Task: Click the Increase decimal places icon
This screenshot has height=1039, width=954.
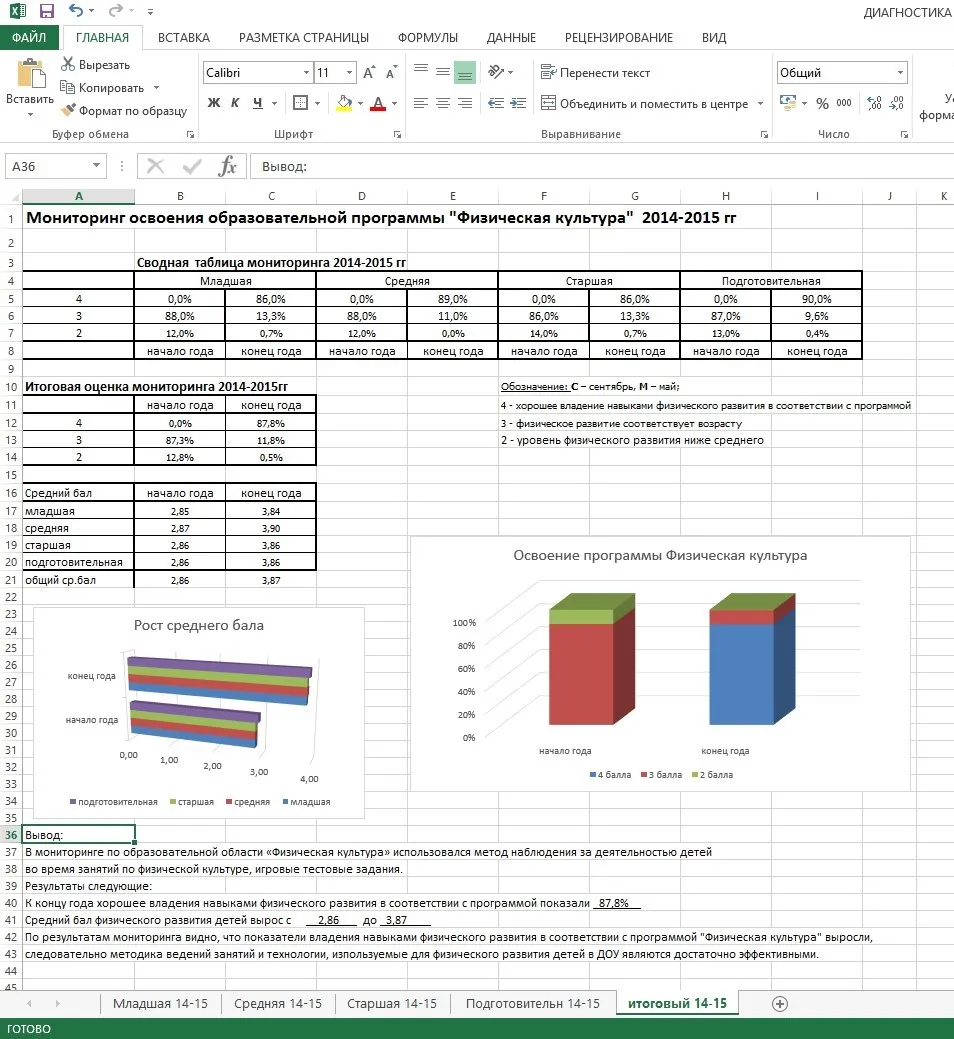Action: (874, 103)
